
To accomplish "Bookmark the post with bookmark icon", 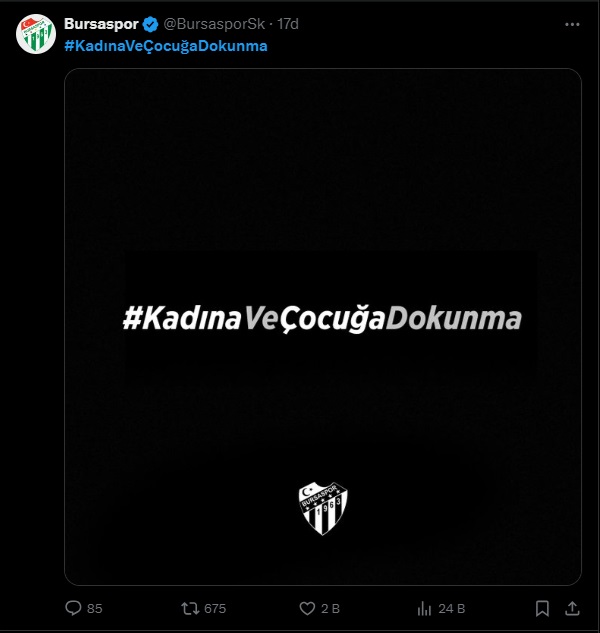I will pos(542,608).
